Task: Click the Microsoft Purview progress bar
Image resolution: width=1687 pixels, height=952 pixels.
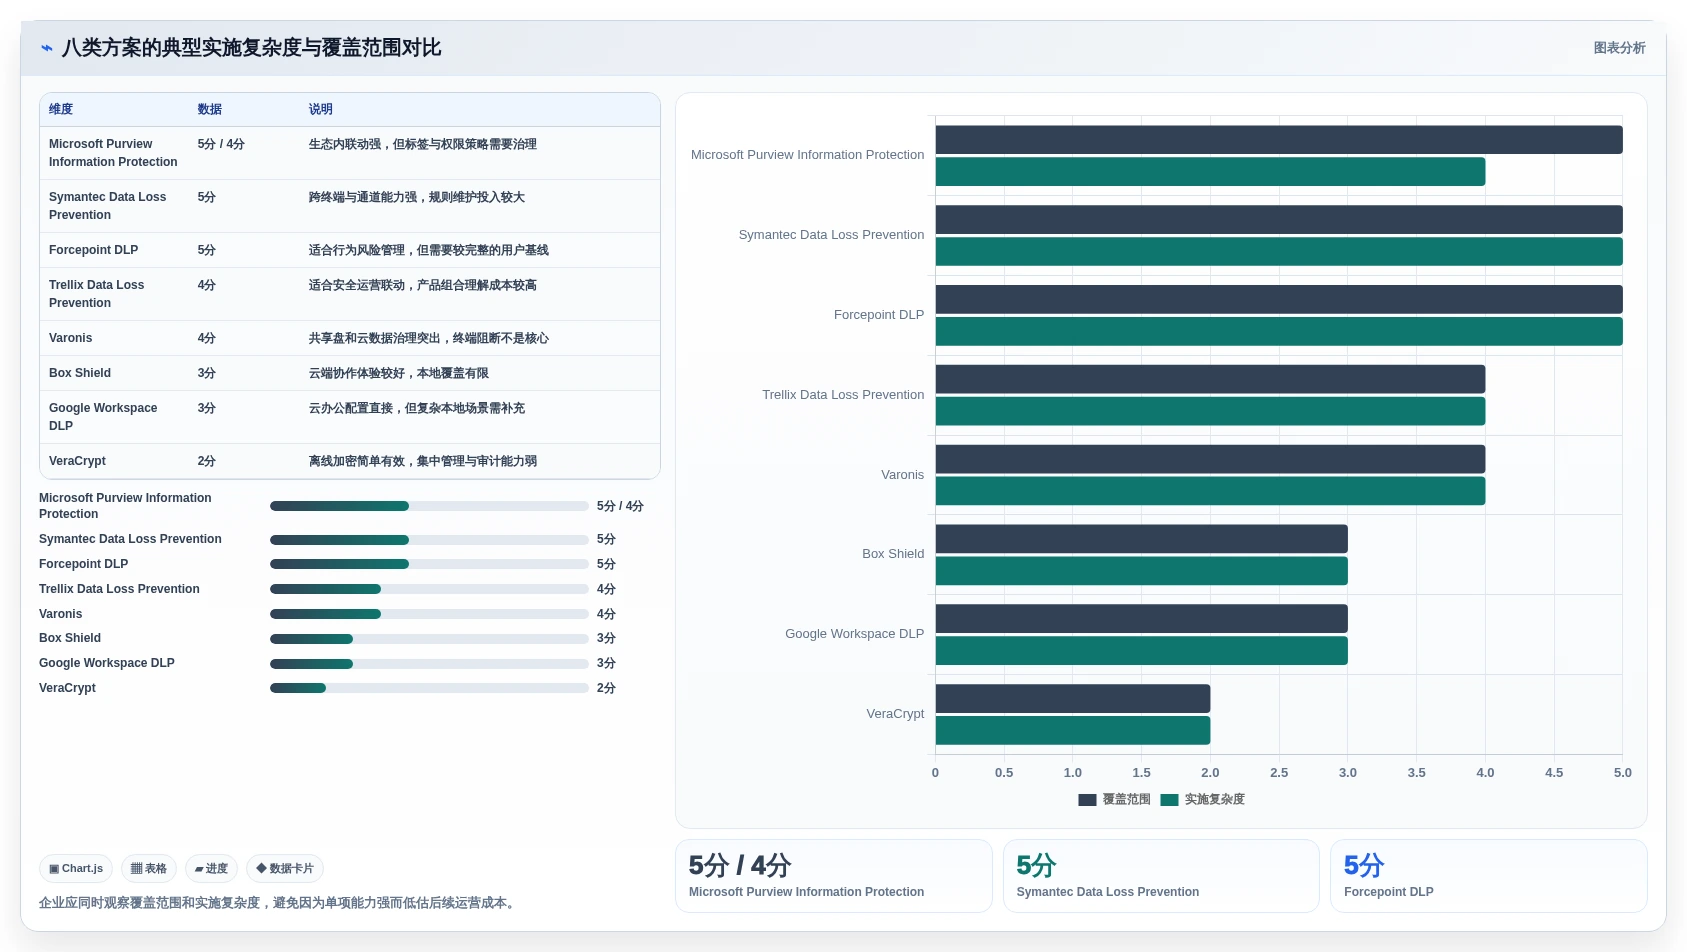Action: (x=429, y=506)
